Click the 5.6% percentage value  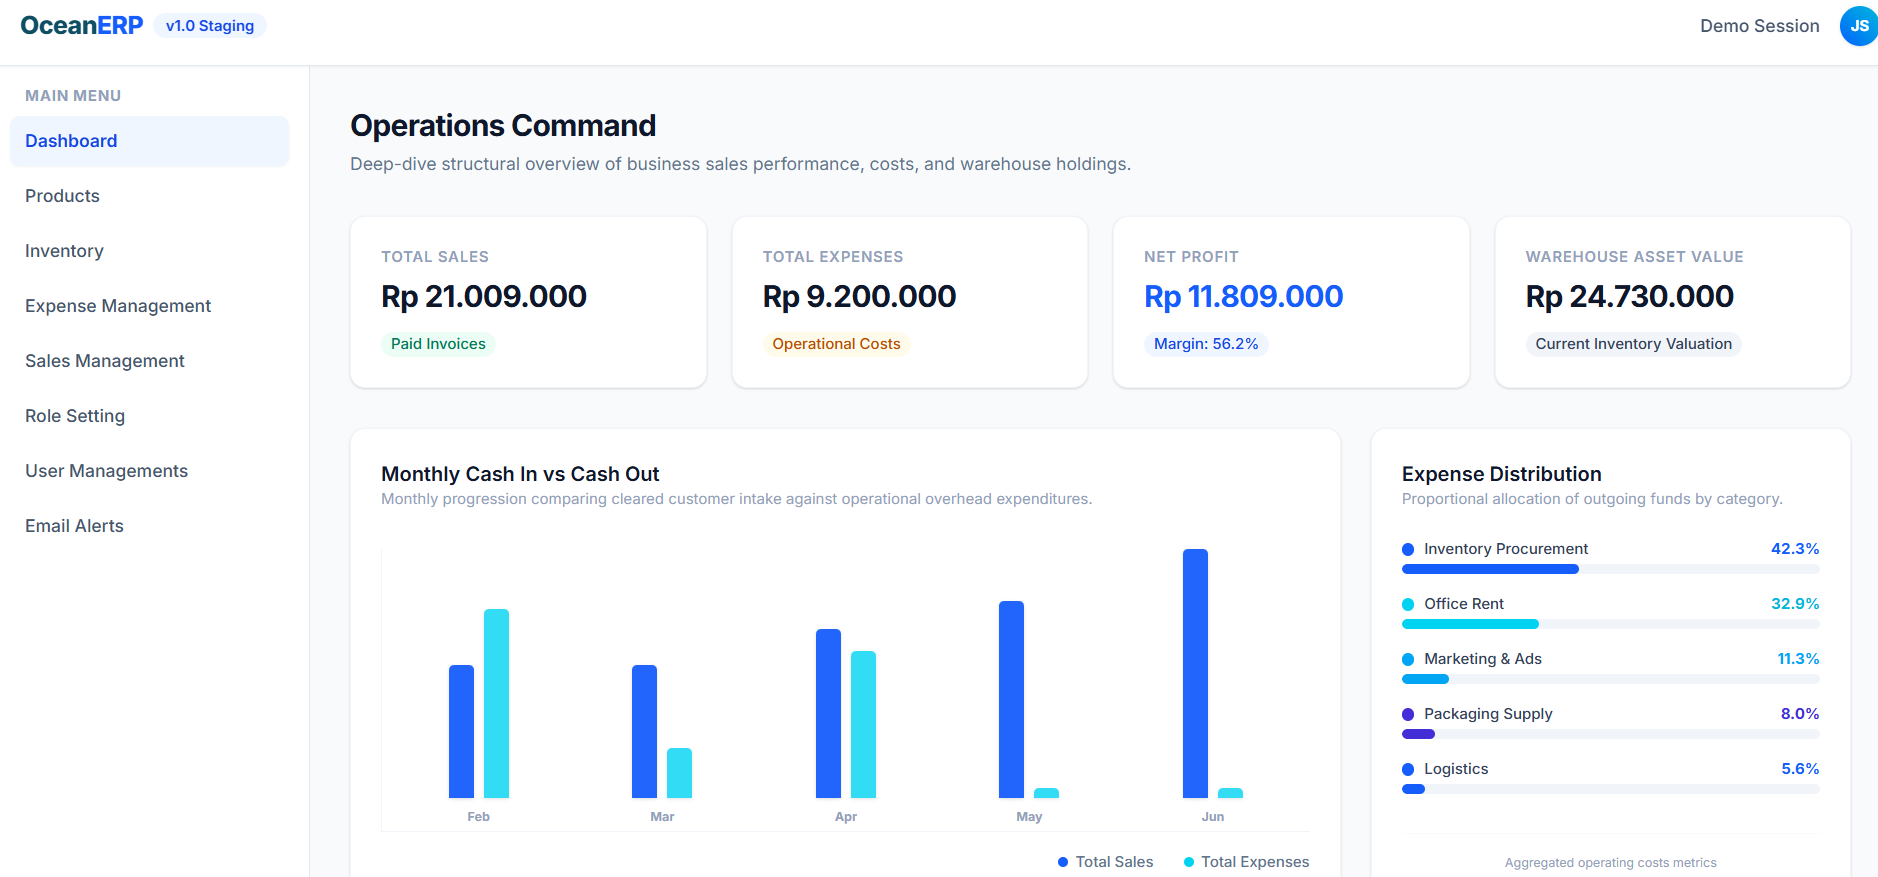1800,769
